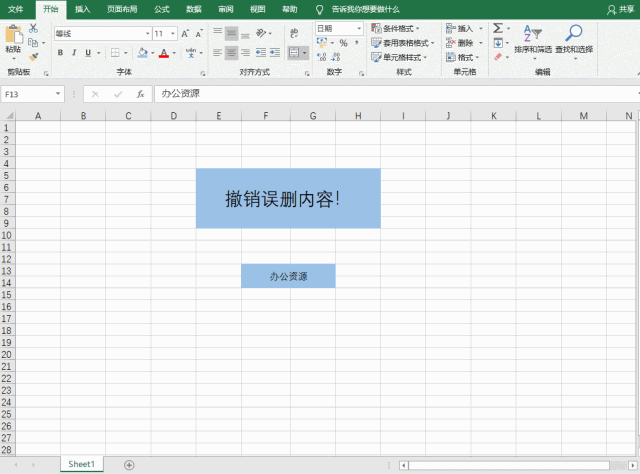640x474 pixels.
Task: Select the Sheet1 tab
Action: pos(82,464)
